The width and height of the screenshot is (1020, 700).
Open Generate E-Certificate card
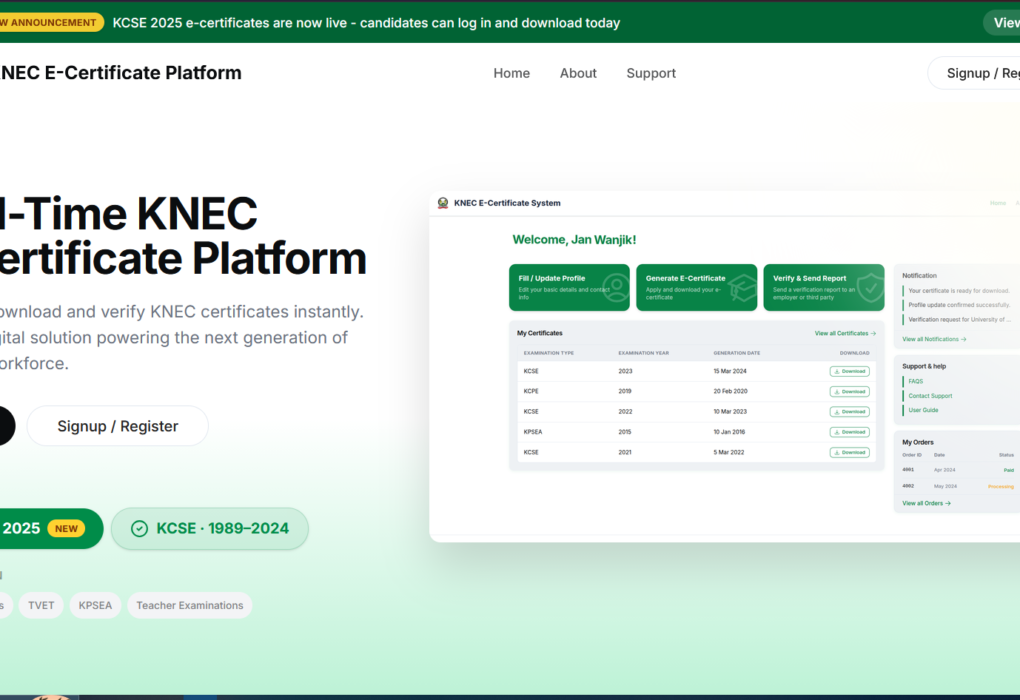pos(697,287)
